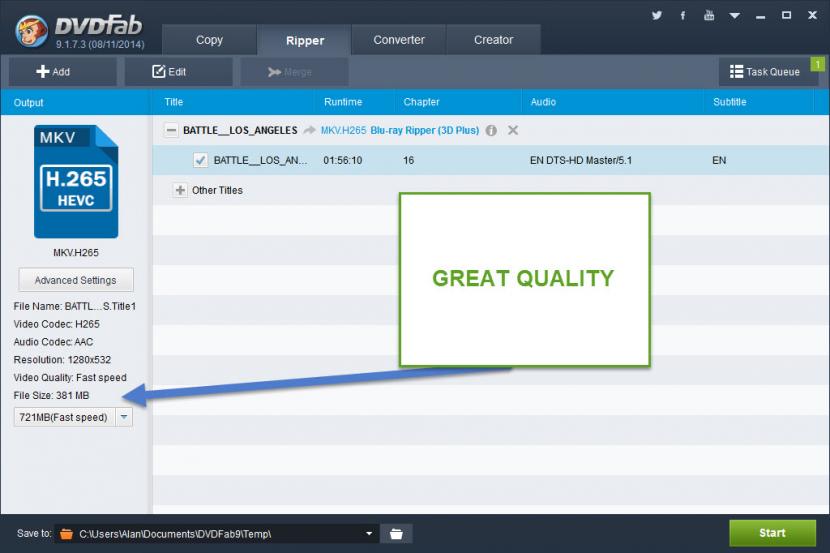Open the Save to path dropdown

(x=369, y=533)
